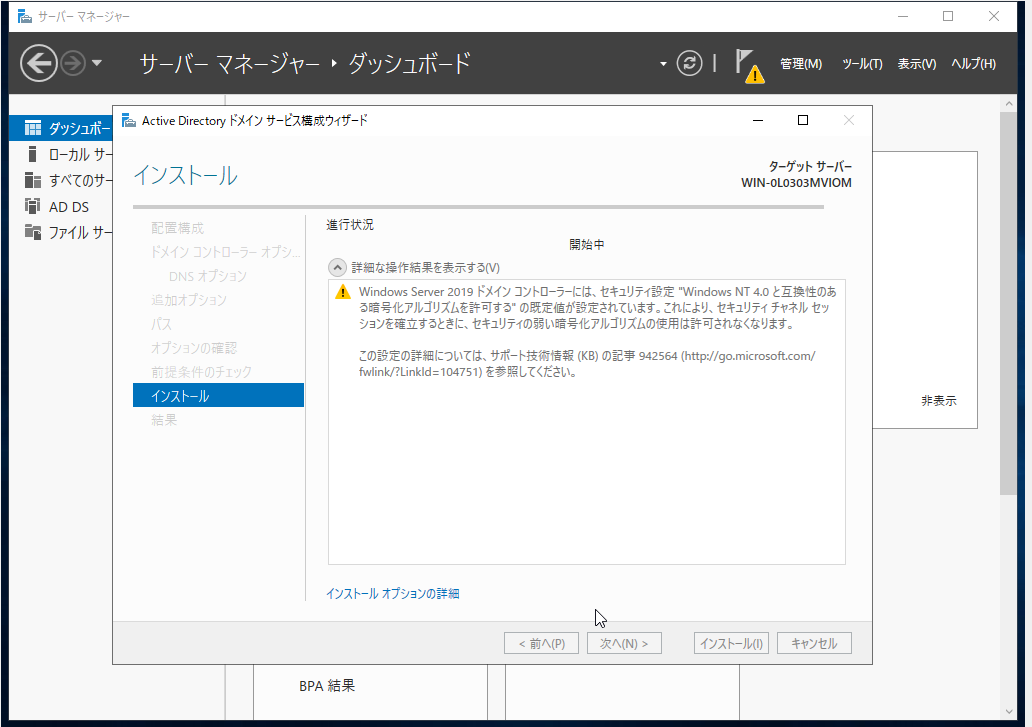Click the back arrow navigation button
Viewport: 1032px width, 727px height.
click(x=39, y=63)
